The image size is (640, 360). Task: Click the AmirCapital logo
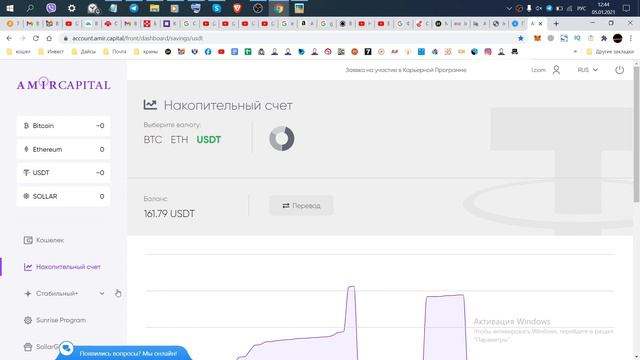click(64, 84)
